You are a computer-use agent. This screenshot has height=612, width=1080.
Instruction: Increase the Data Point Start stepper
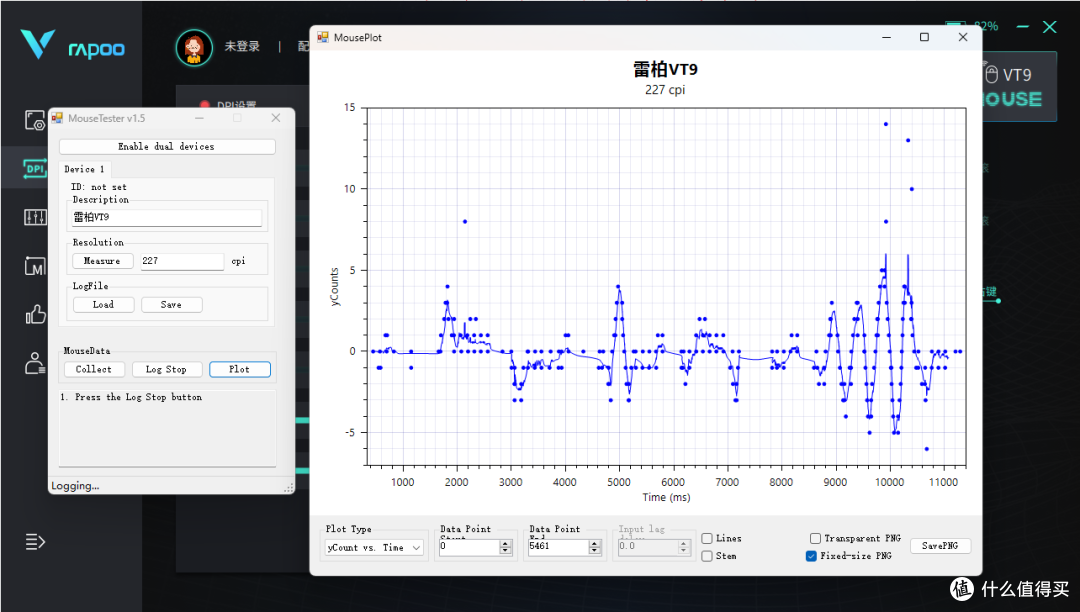(506, 543)
